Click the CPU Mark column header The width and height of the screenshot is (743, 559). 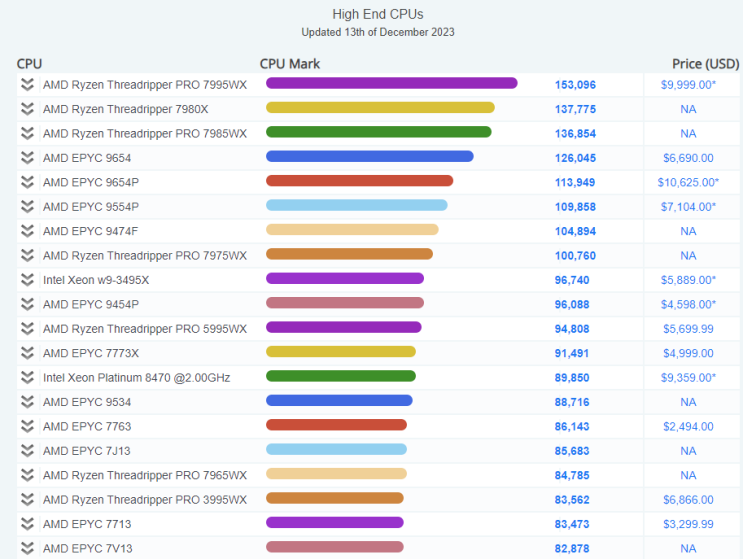point(290,64)
